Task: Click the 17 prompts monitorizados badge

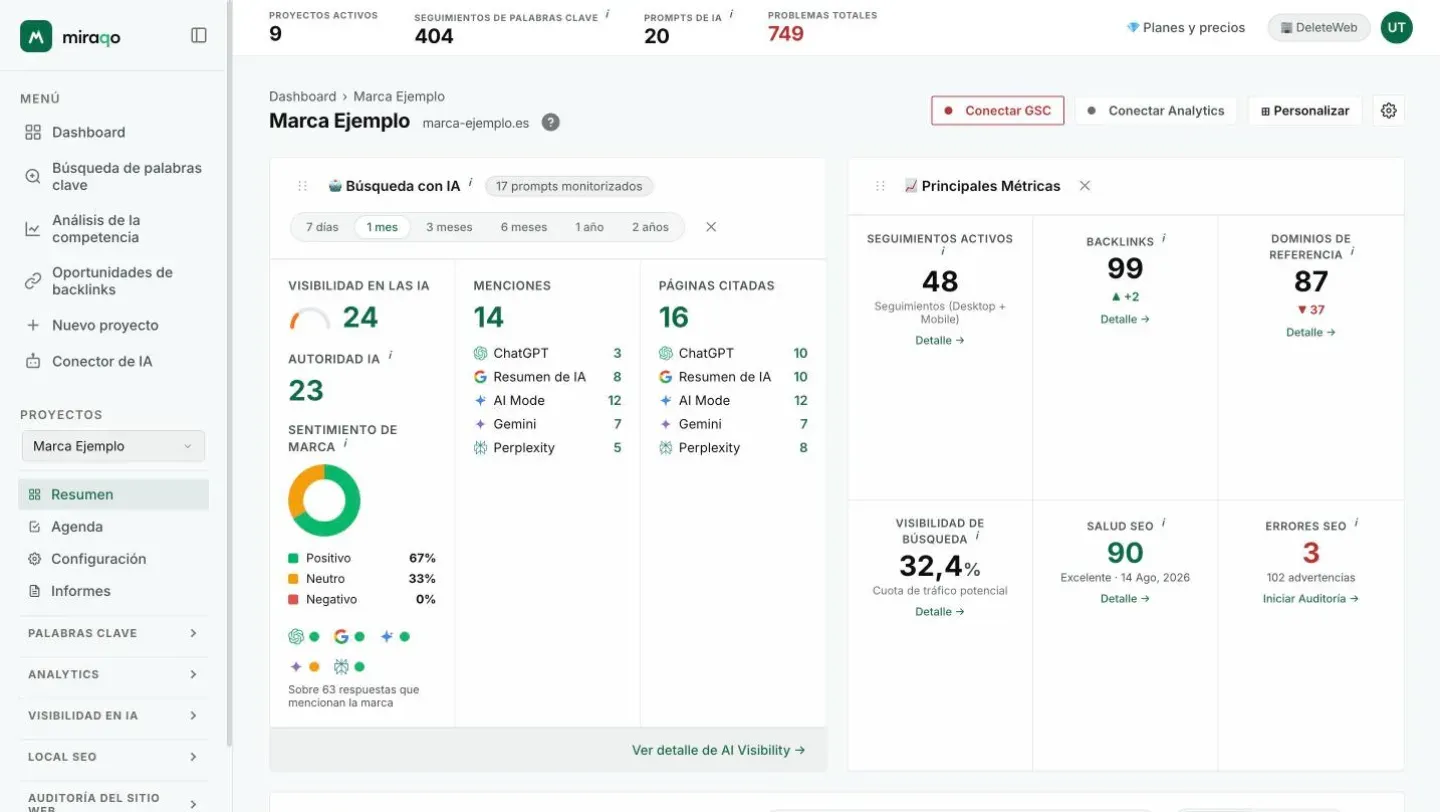Action: tap(570, 186)
